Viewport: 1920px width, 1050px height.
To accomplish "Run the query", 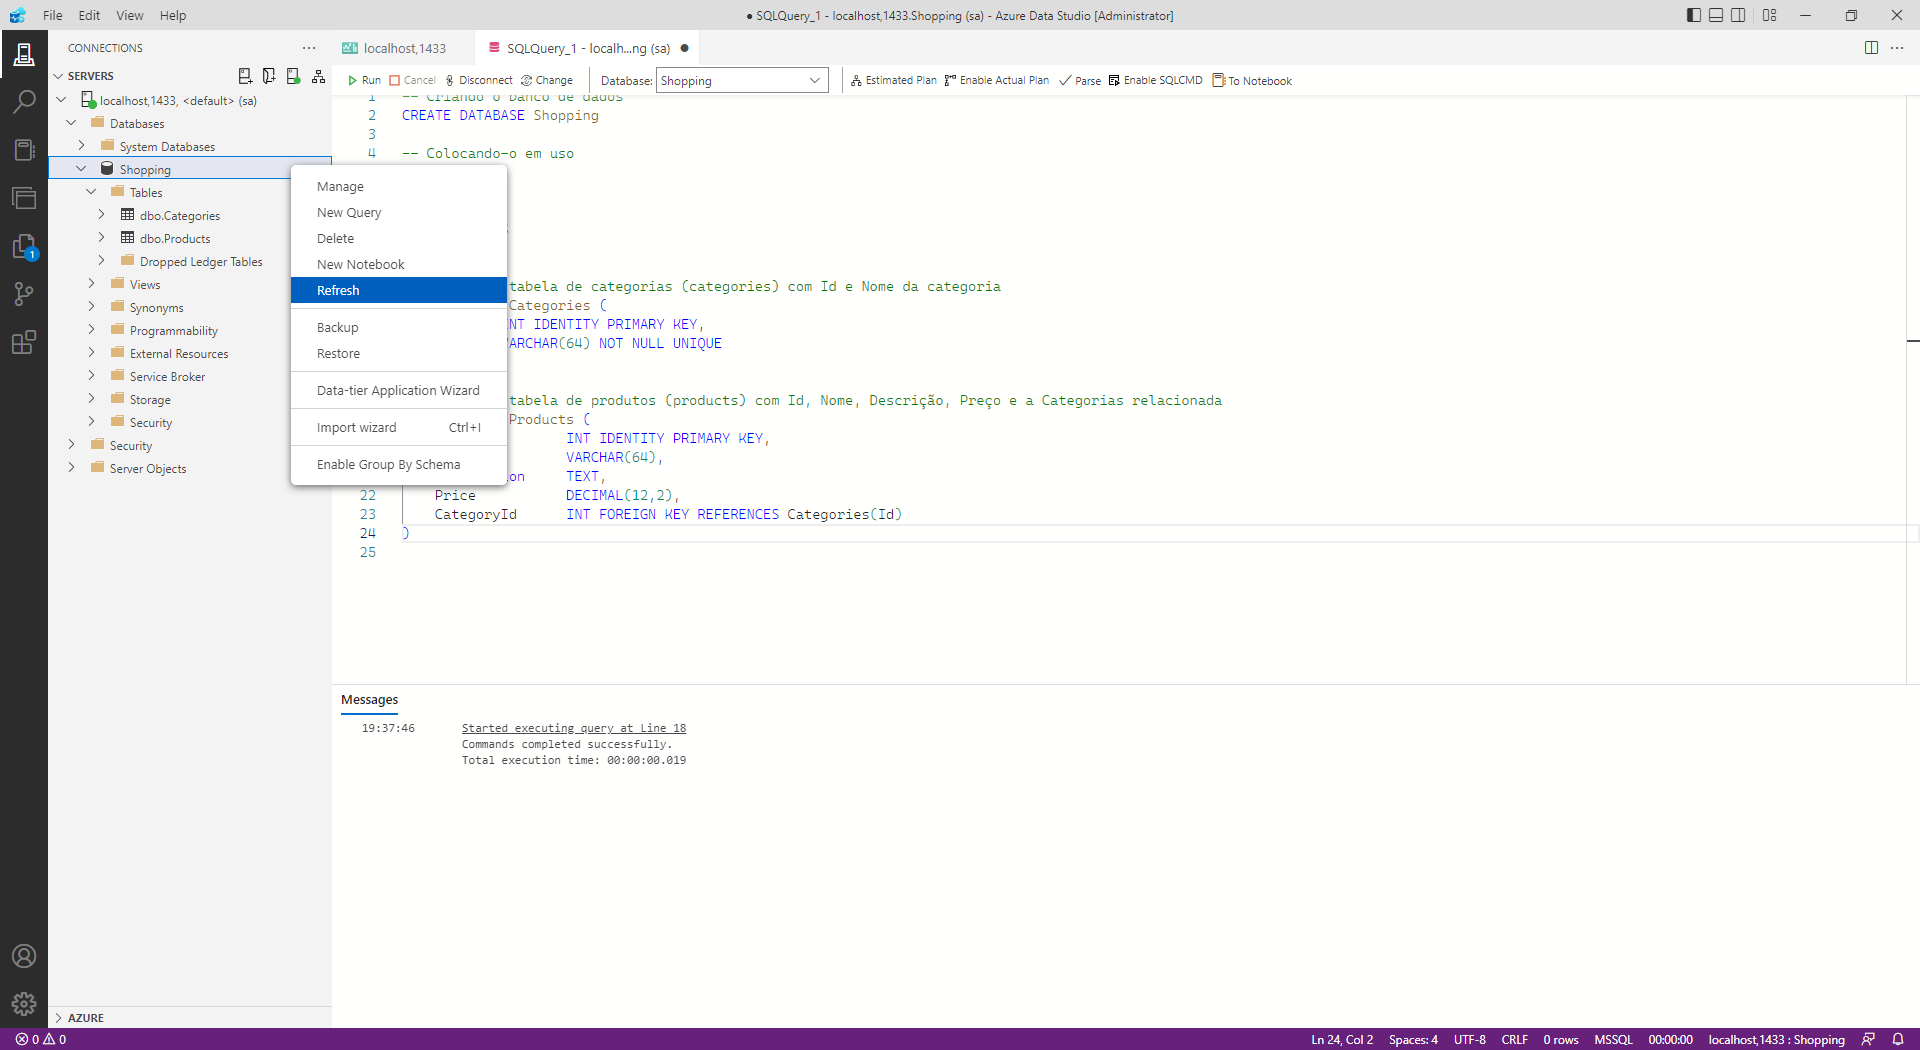I will pos(364,80).
